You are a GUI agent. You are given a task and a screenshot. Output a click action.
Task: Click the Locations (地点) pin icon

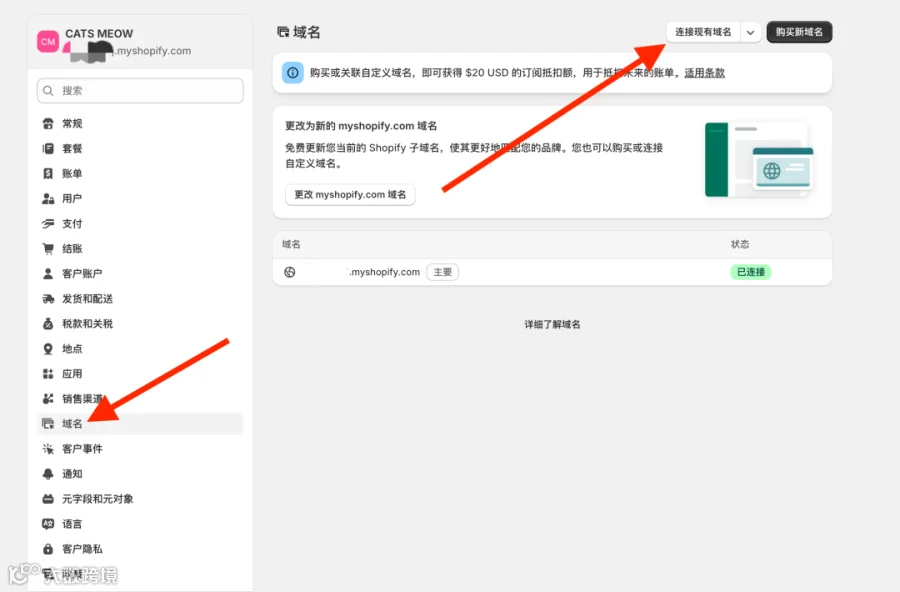click(48, 349)
